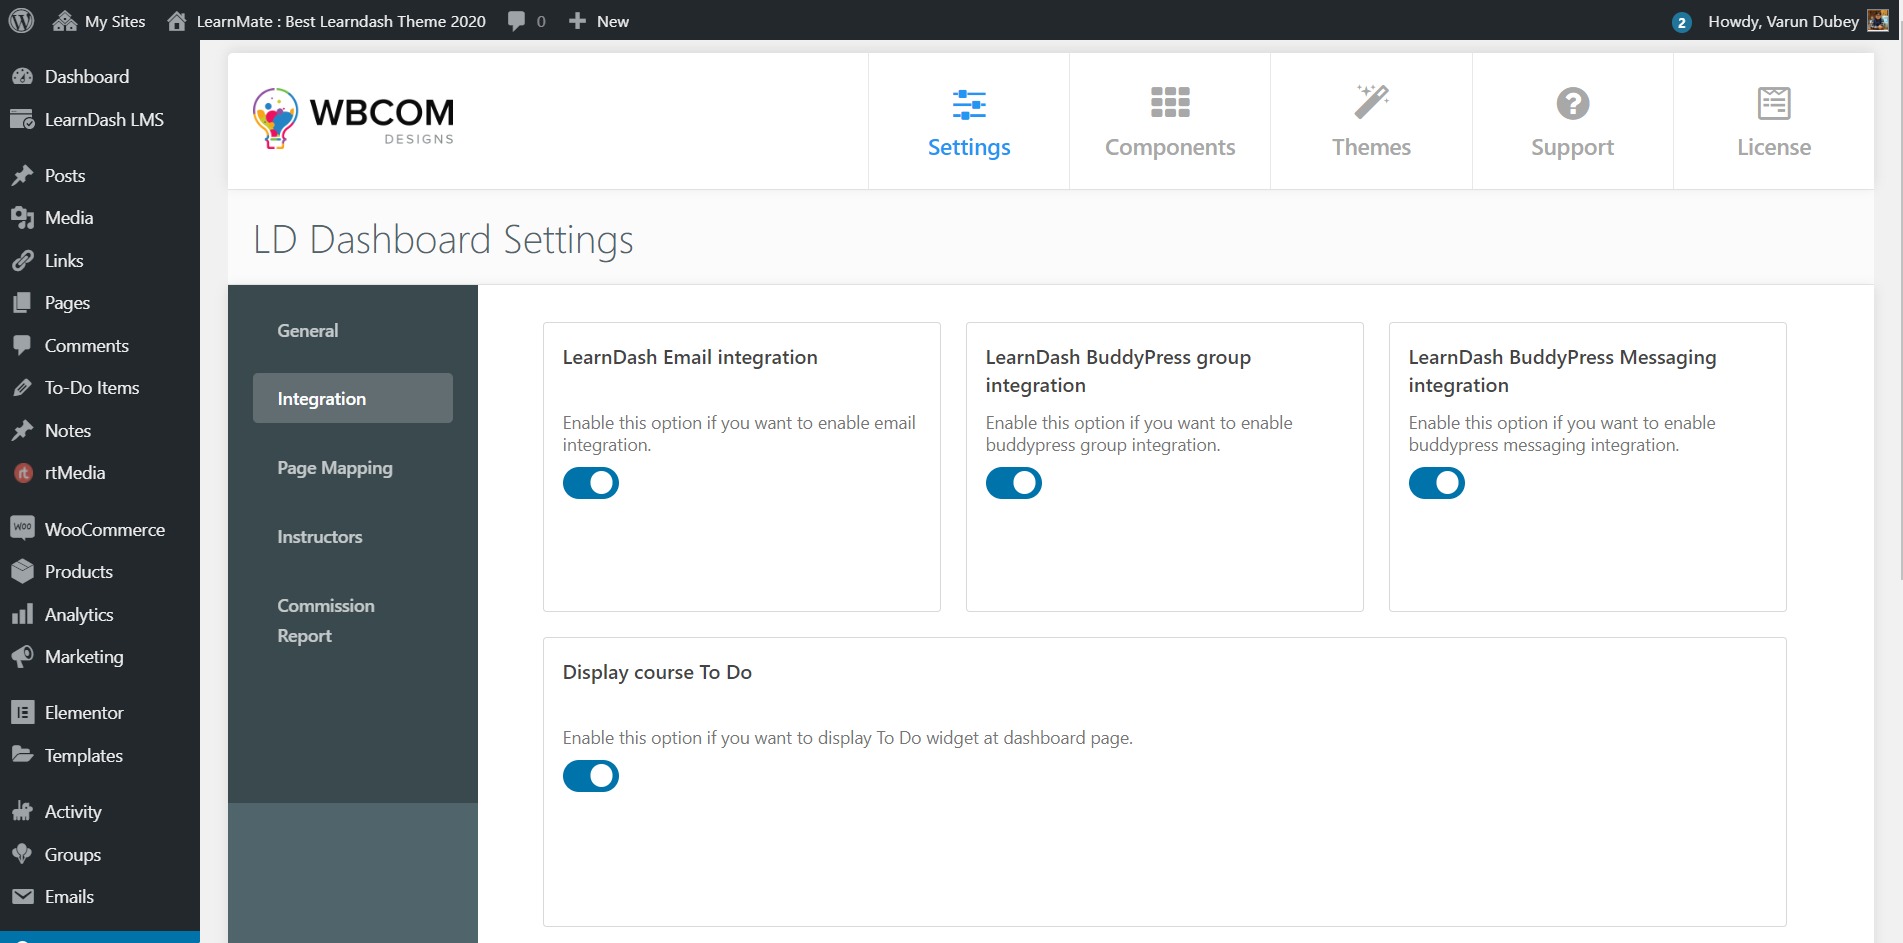Go to the Support tab
This screenshot has width=1903, height=943.
[x=1572, y=122]
